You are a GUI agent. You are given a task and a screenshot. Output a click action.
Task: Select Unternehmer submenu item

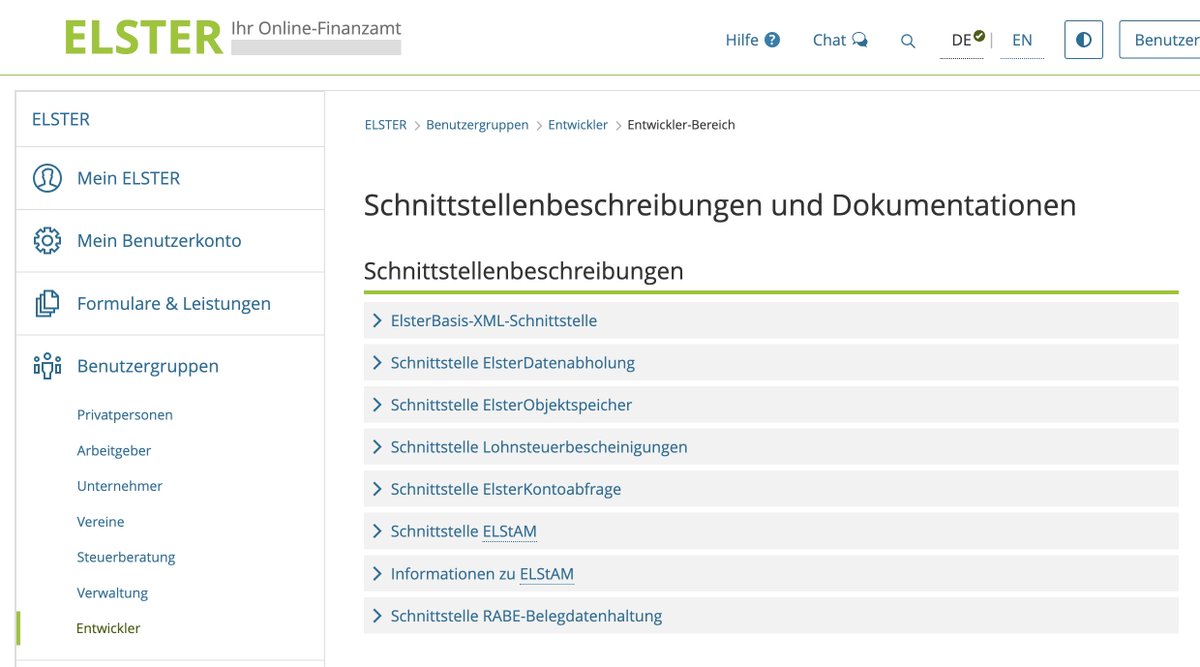(x=120, y=486)
